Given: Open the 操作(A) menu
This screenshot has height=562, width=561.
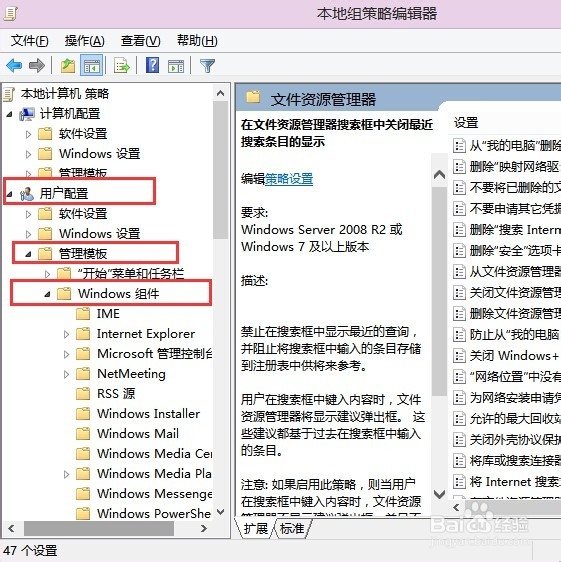Looking at the screenshot, I should coord(85,41).
